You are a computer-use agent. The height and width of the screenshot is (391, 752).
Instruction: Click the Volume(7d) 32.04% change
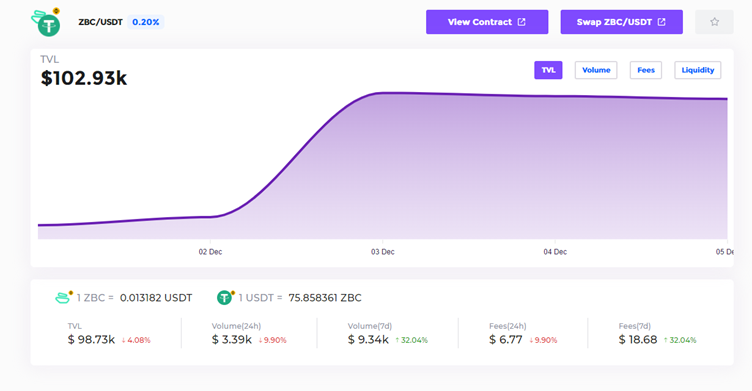coord(411,340)
